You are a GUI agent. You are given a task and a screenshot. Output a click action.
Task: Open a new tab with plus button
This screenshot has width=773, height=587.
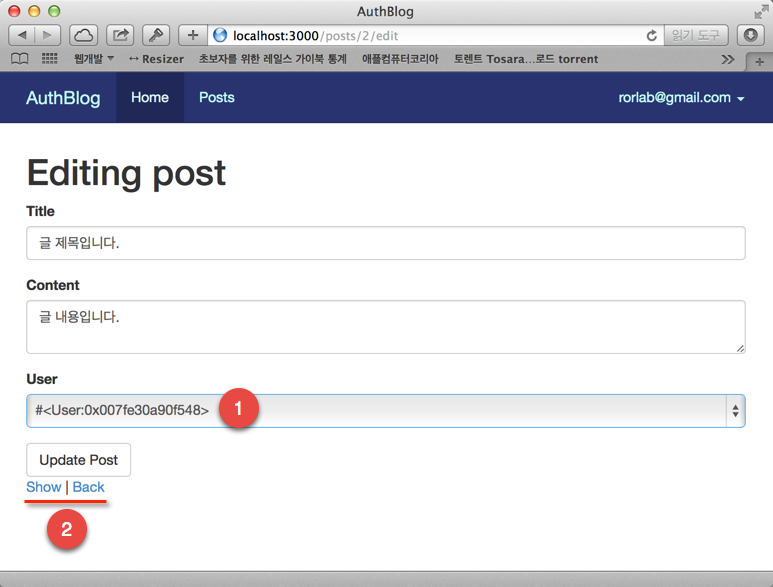(759, 61)
